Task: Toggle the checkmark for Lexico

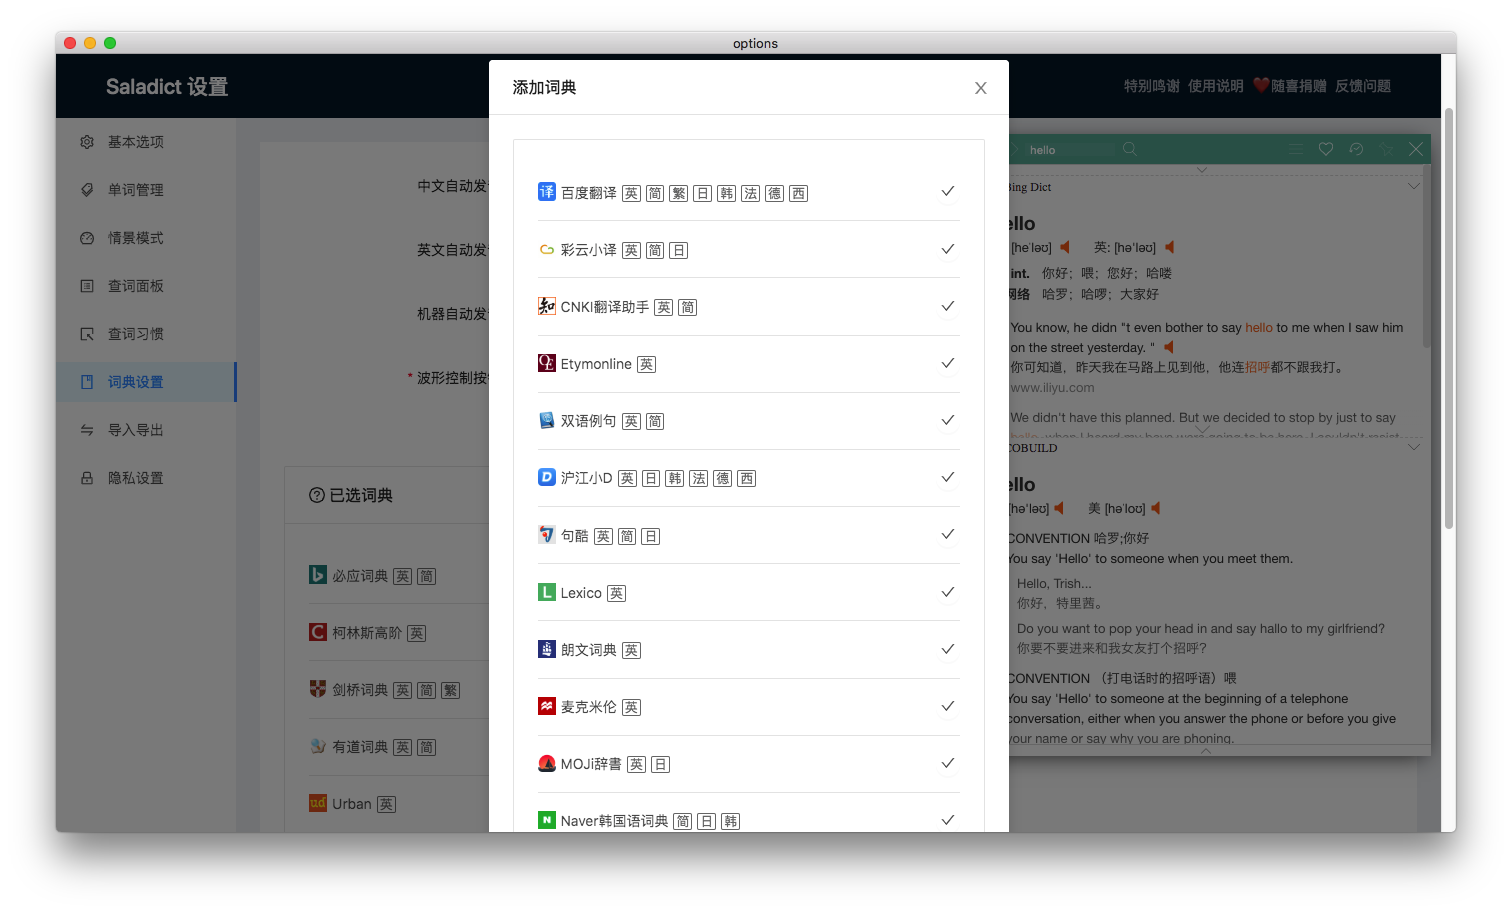Action: coord(948,592)
